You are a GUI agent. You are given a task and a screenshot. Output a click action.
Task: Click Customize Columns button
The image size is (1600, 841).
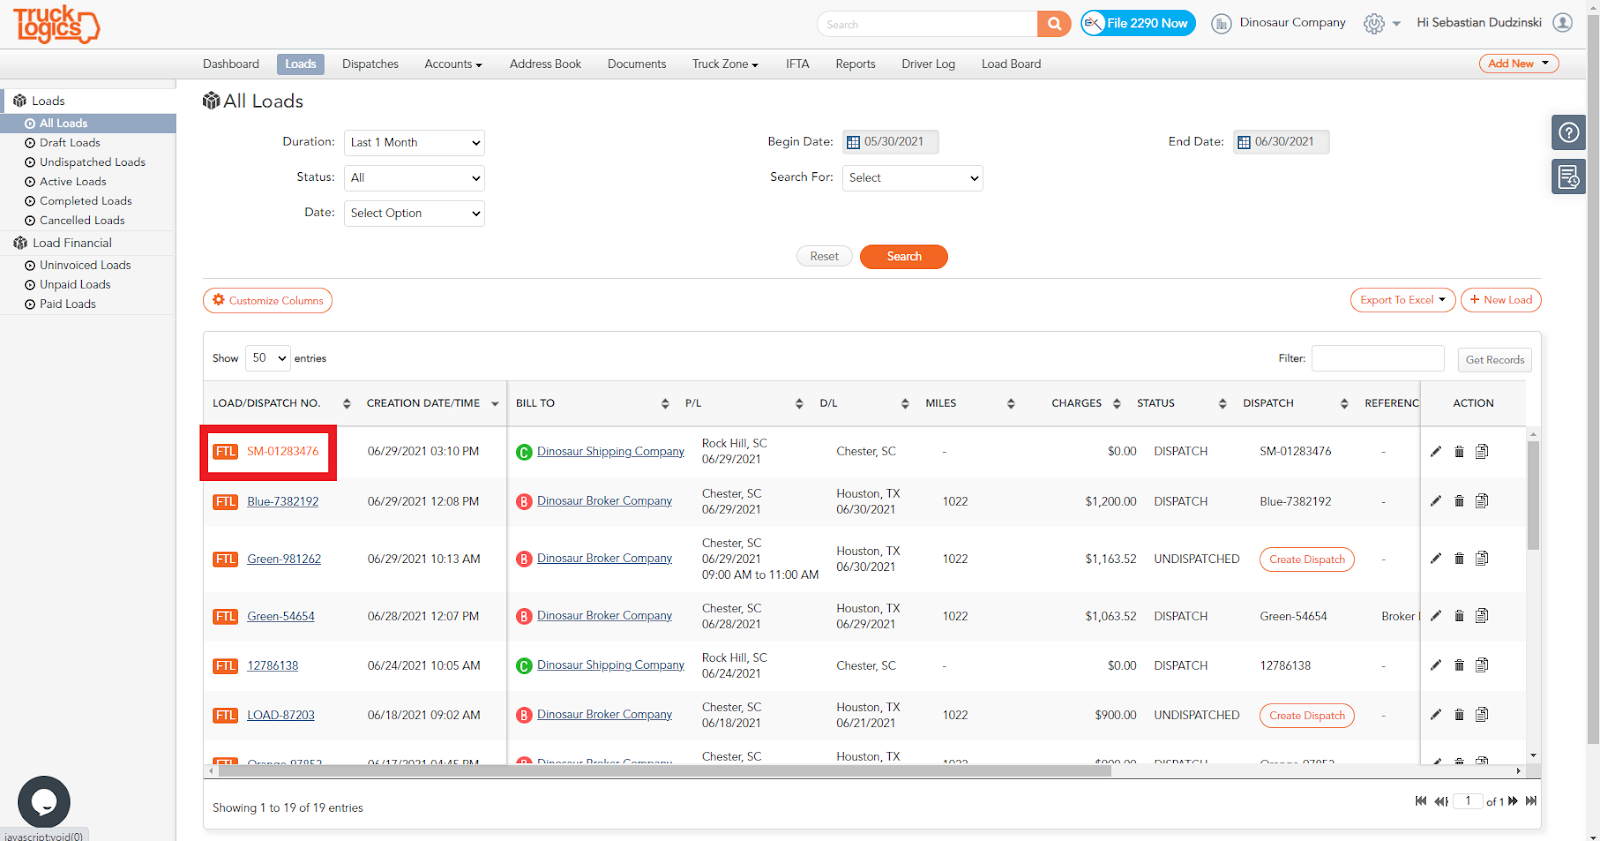pyautogui.click(x=268, y=300)
